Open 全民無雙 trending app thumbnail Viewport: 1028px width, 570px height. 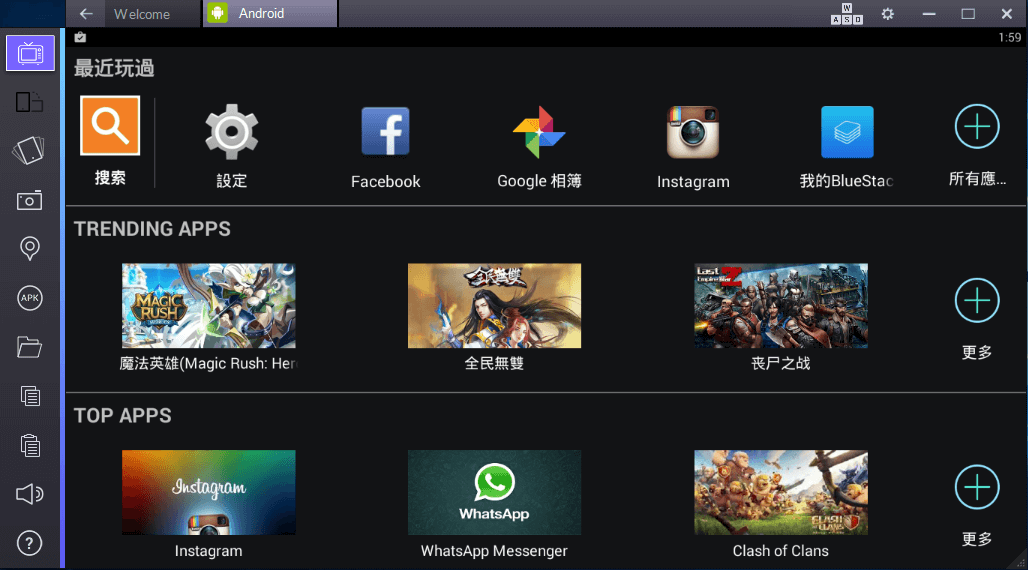tap(494, 306)
